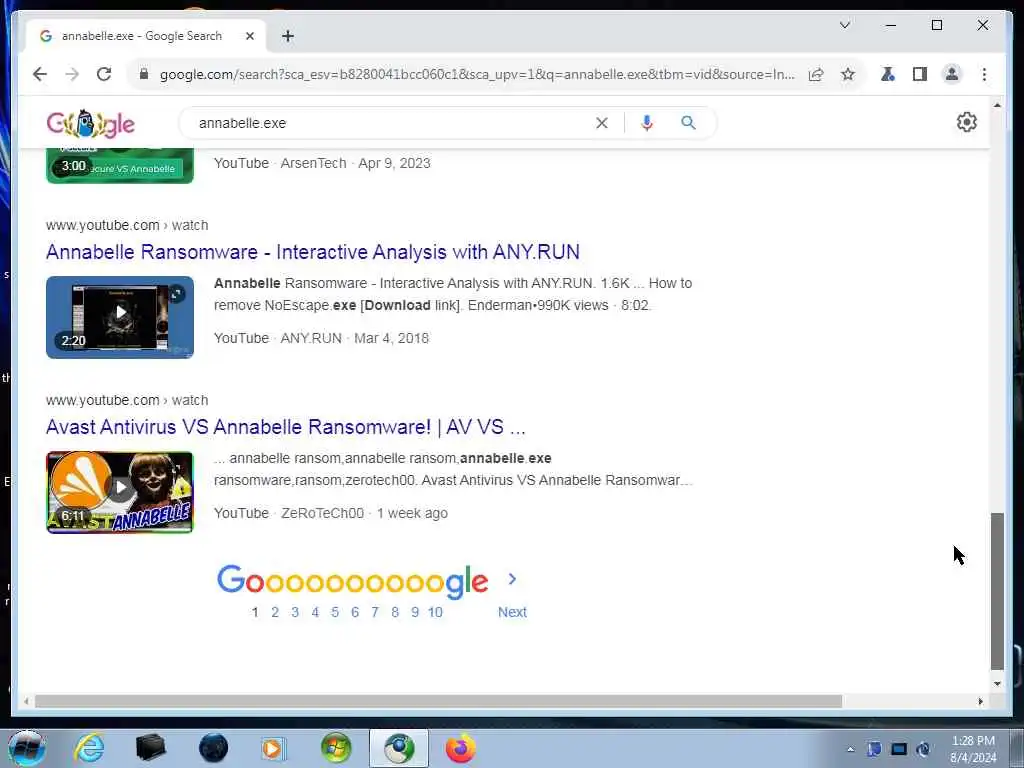Click the scroll-down arrow of vertical scrollbar
This screenshot has width=1024, height=768.
tap(997, 684)
